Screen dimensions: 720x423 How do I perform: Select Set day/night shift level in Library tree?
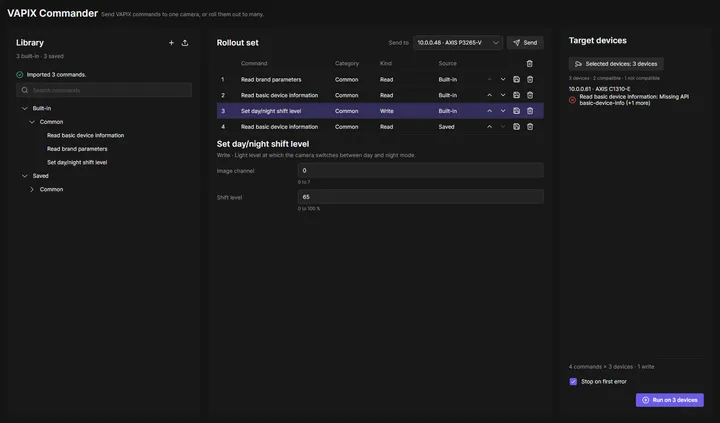coord(77,162)
